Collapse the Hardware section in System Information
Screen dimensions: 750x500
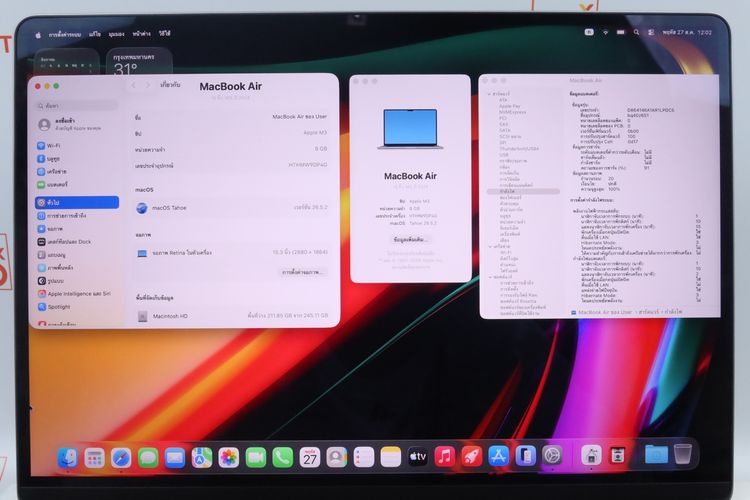pos(489,94)
